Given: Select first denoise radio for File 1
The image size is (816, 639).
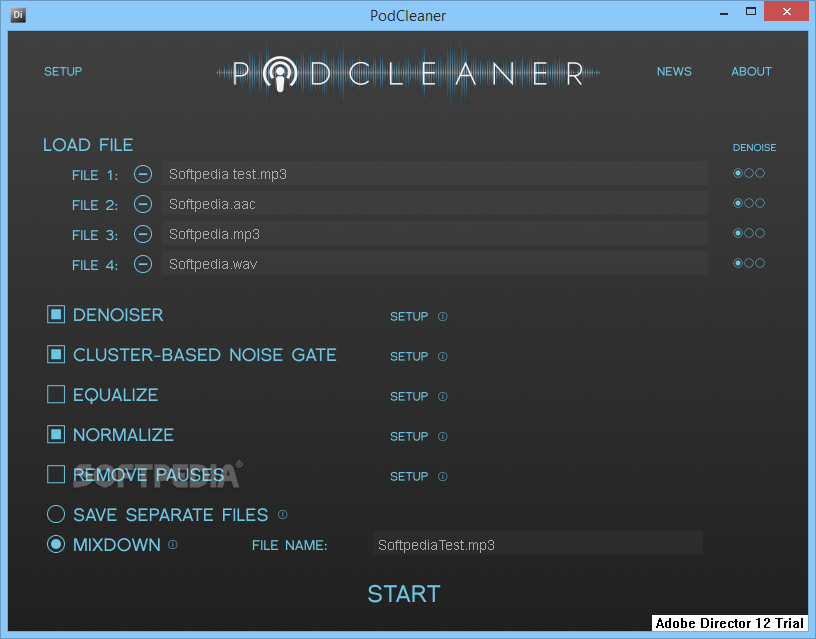Looking at the screenshot, I should pos(737,173).
